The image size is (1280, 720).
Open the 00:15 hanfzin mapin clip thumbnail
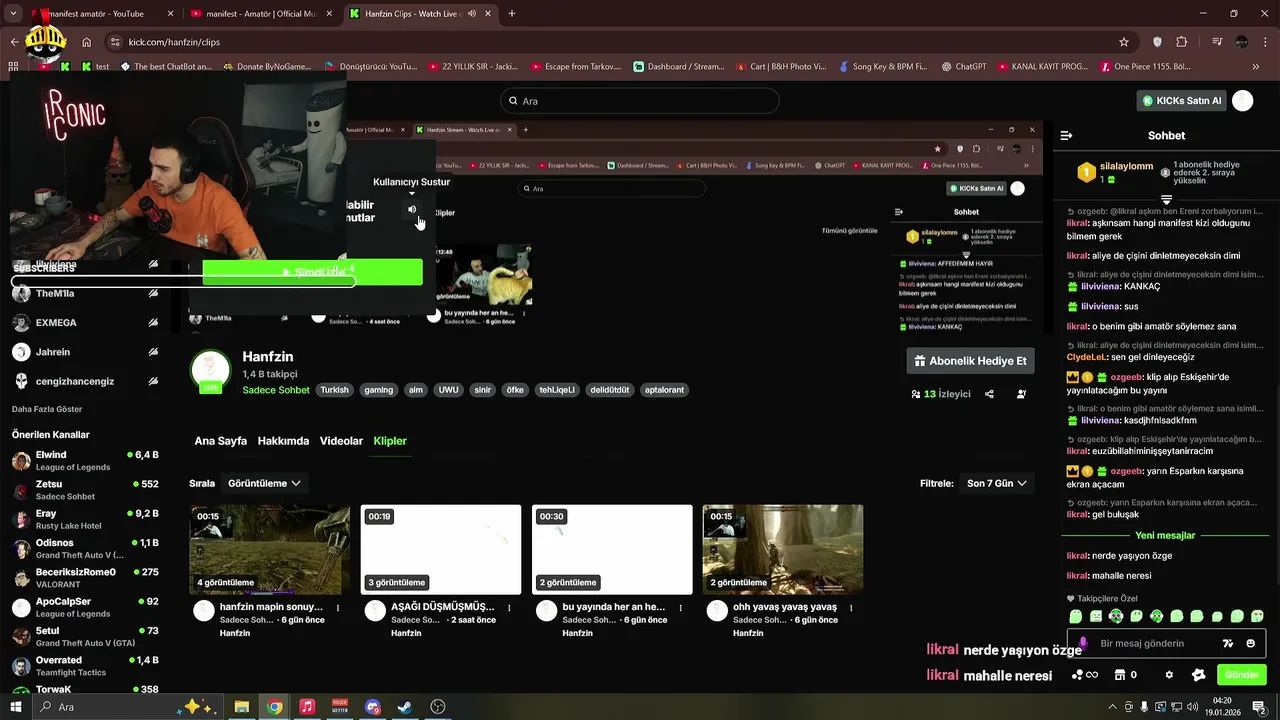pos(270,549)
